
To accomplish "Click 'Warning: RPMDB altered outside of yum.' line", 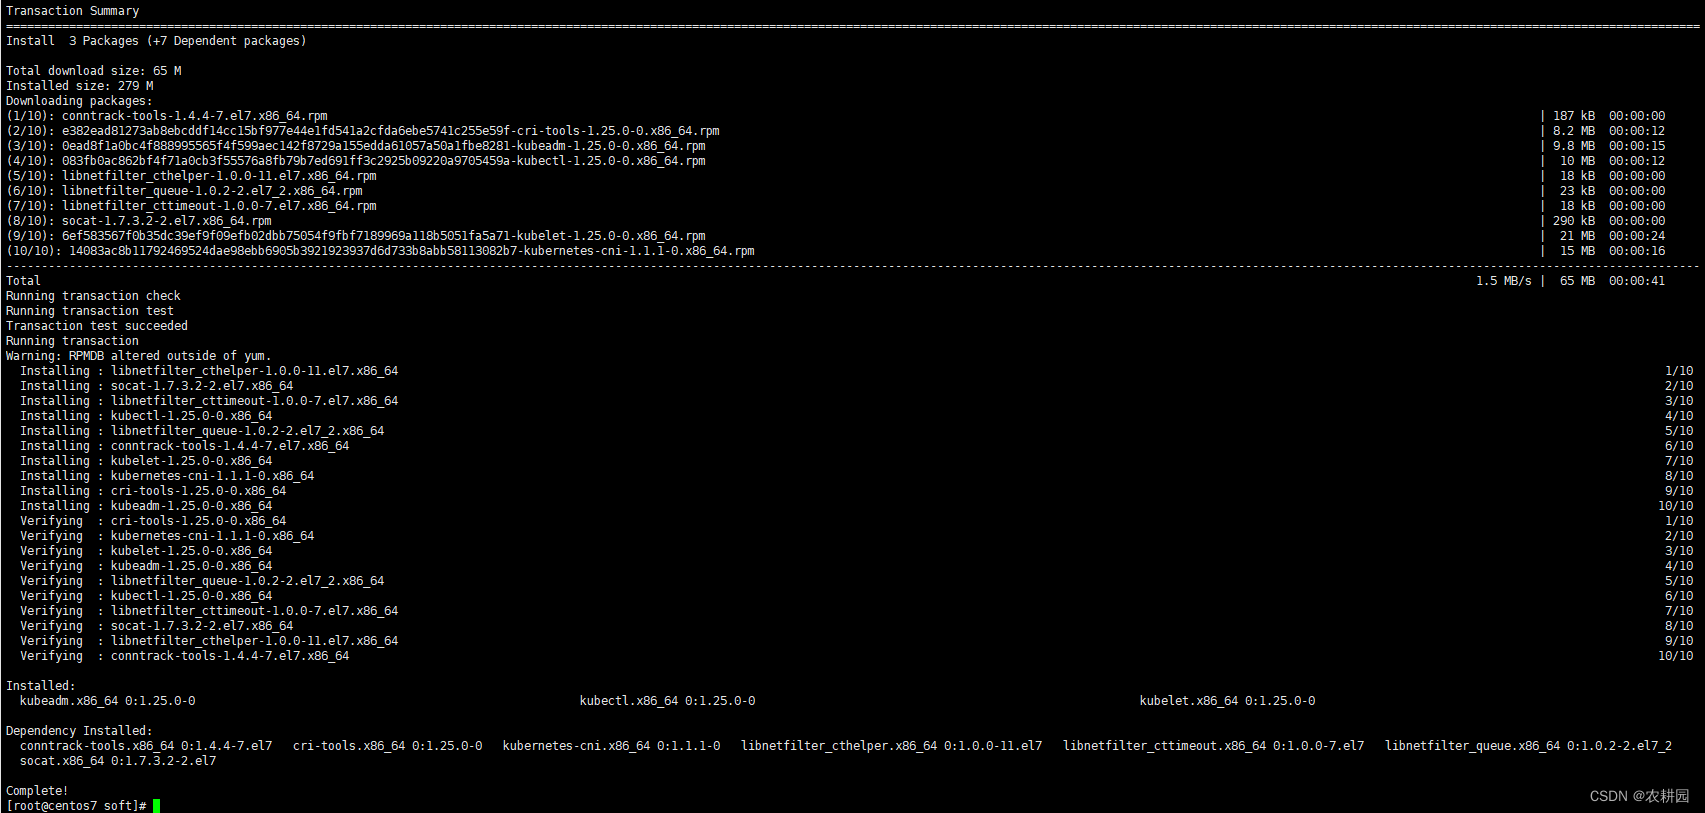I will tap(139, 356).
